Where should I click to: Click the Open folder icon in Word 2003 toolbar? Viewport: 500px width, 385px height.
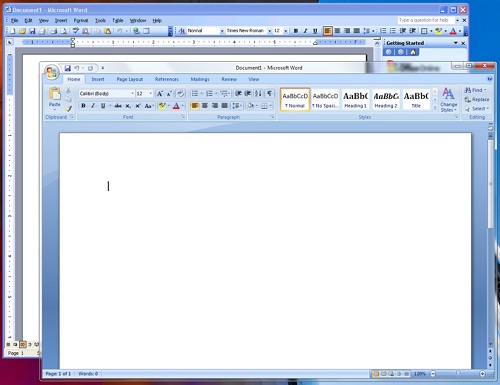[x=22, y=31]
